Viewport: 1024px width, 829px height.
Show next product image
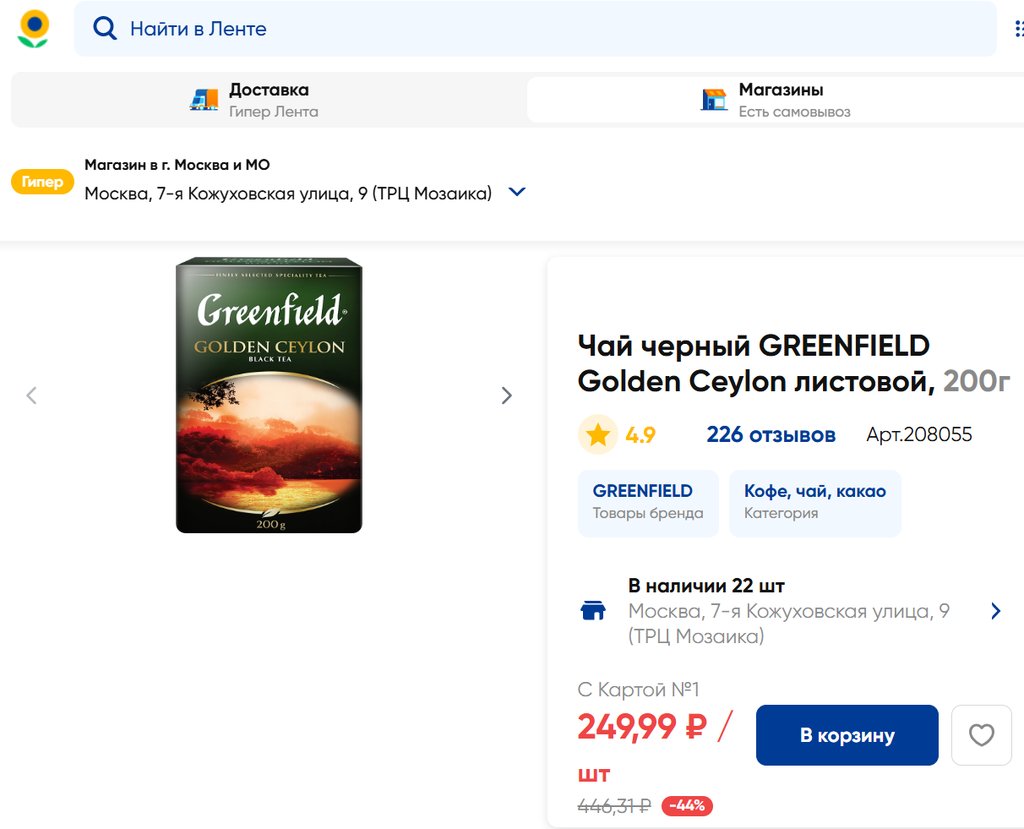(506, 395)
